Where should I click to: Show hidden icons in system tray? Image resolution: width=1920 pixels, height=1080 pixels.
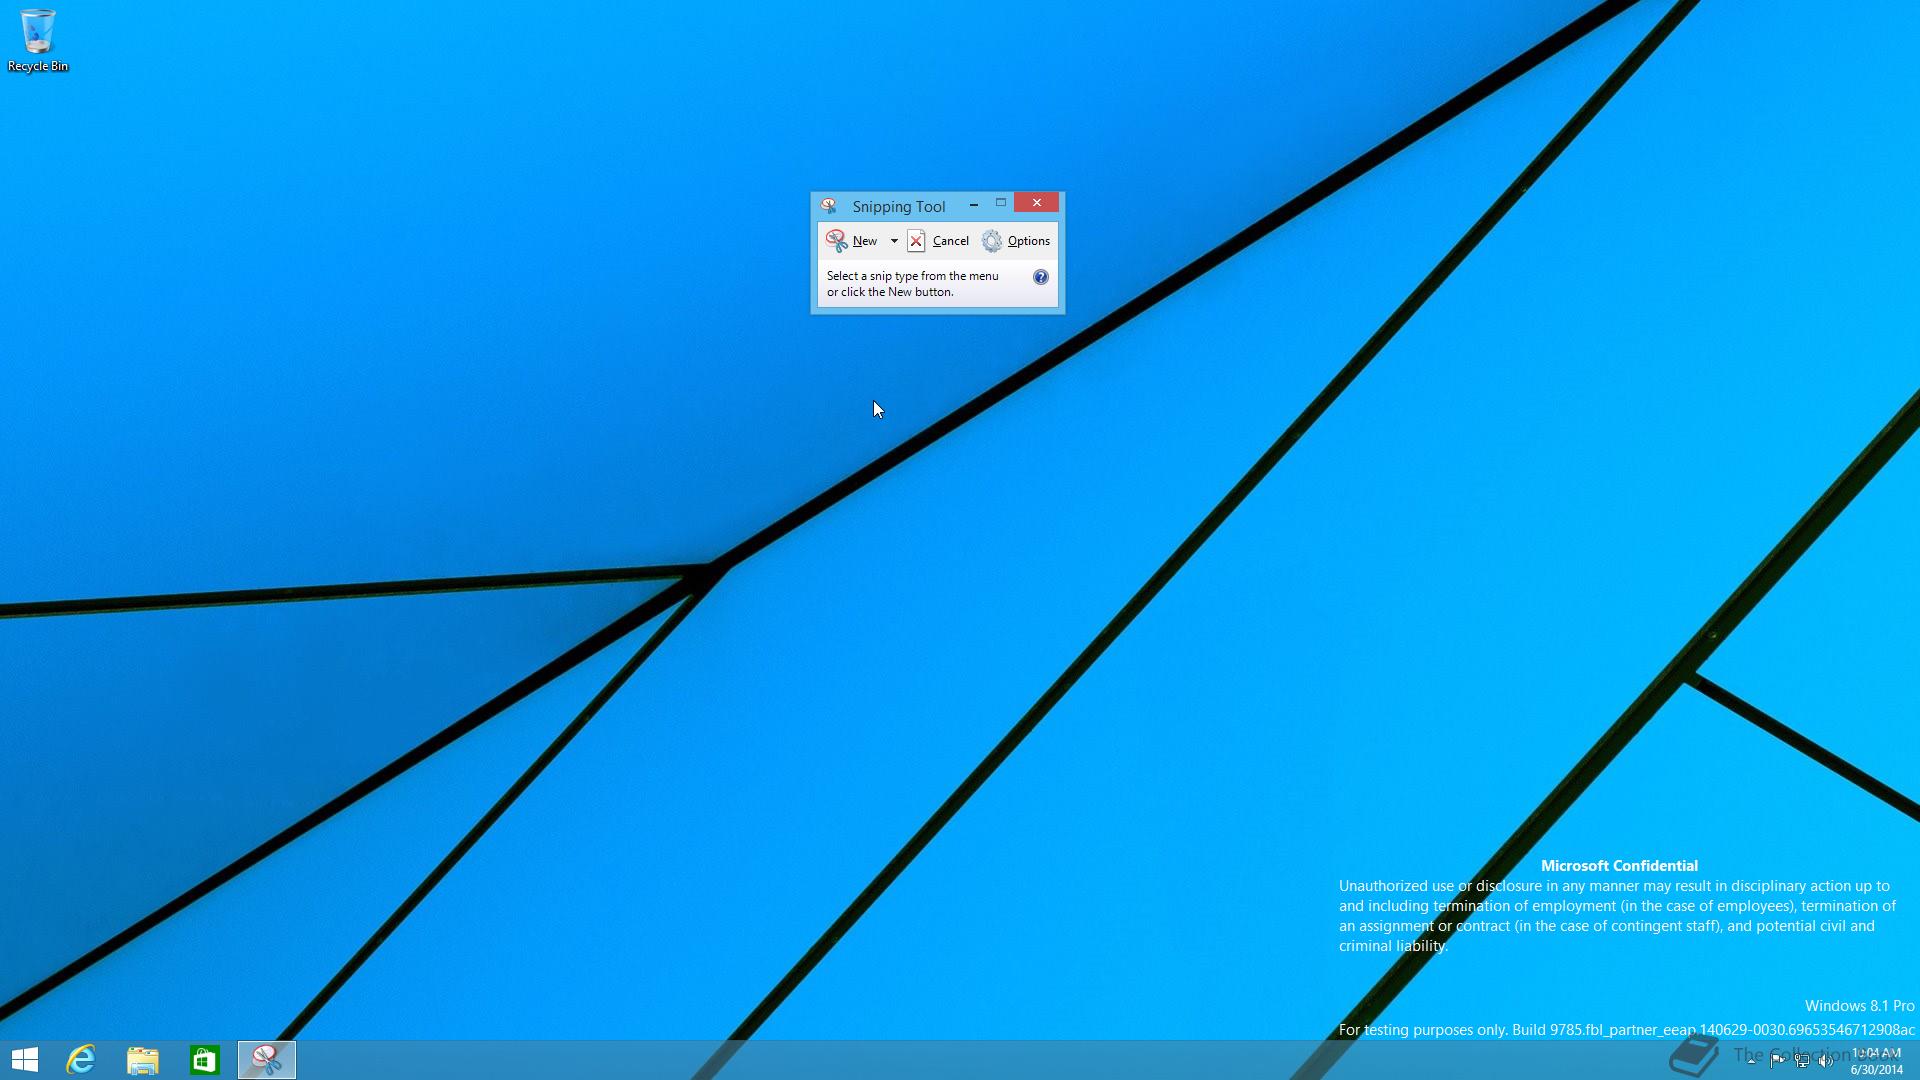[1751, 1061]
